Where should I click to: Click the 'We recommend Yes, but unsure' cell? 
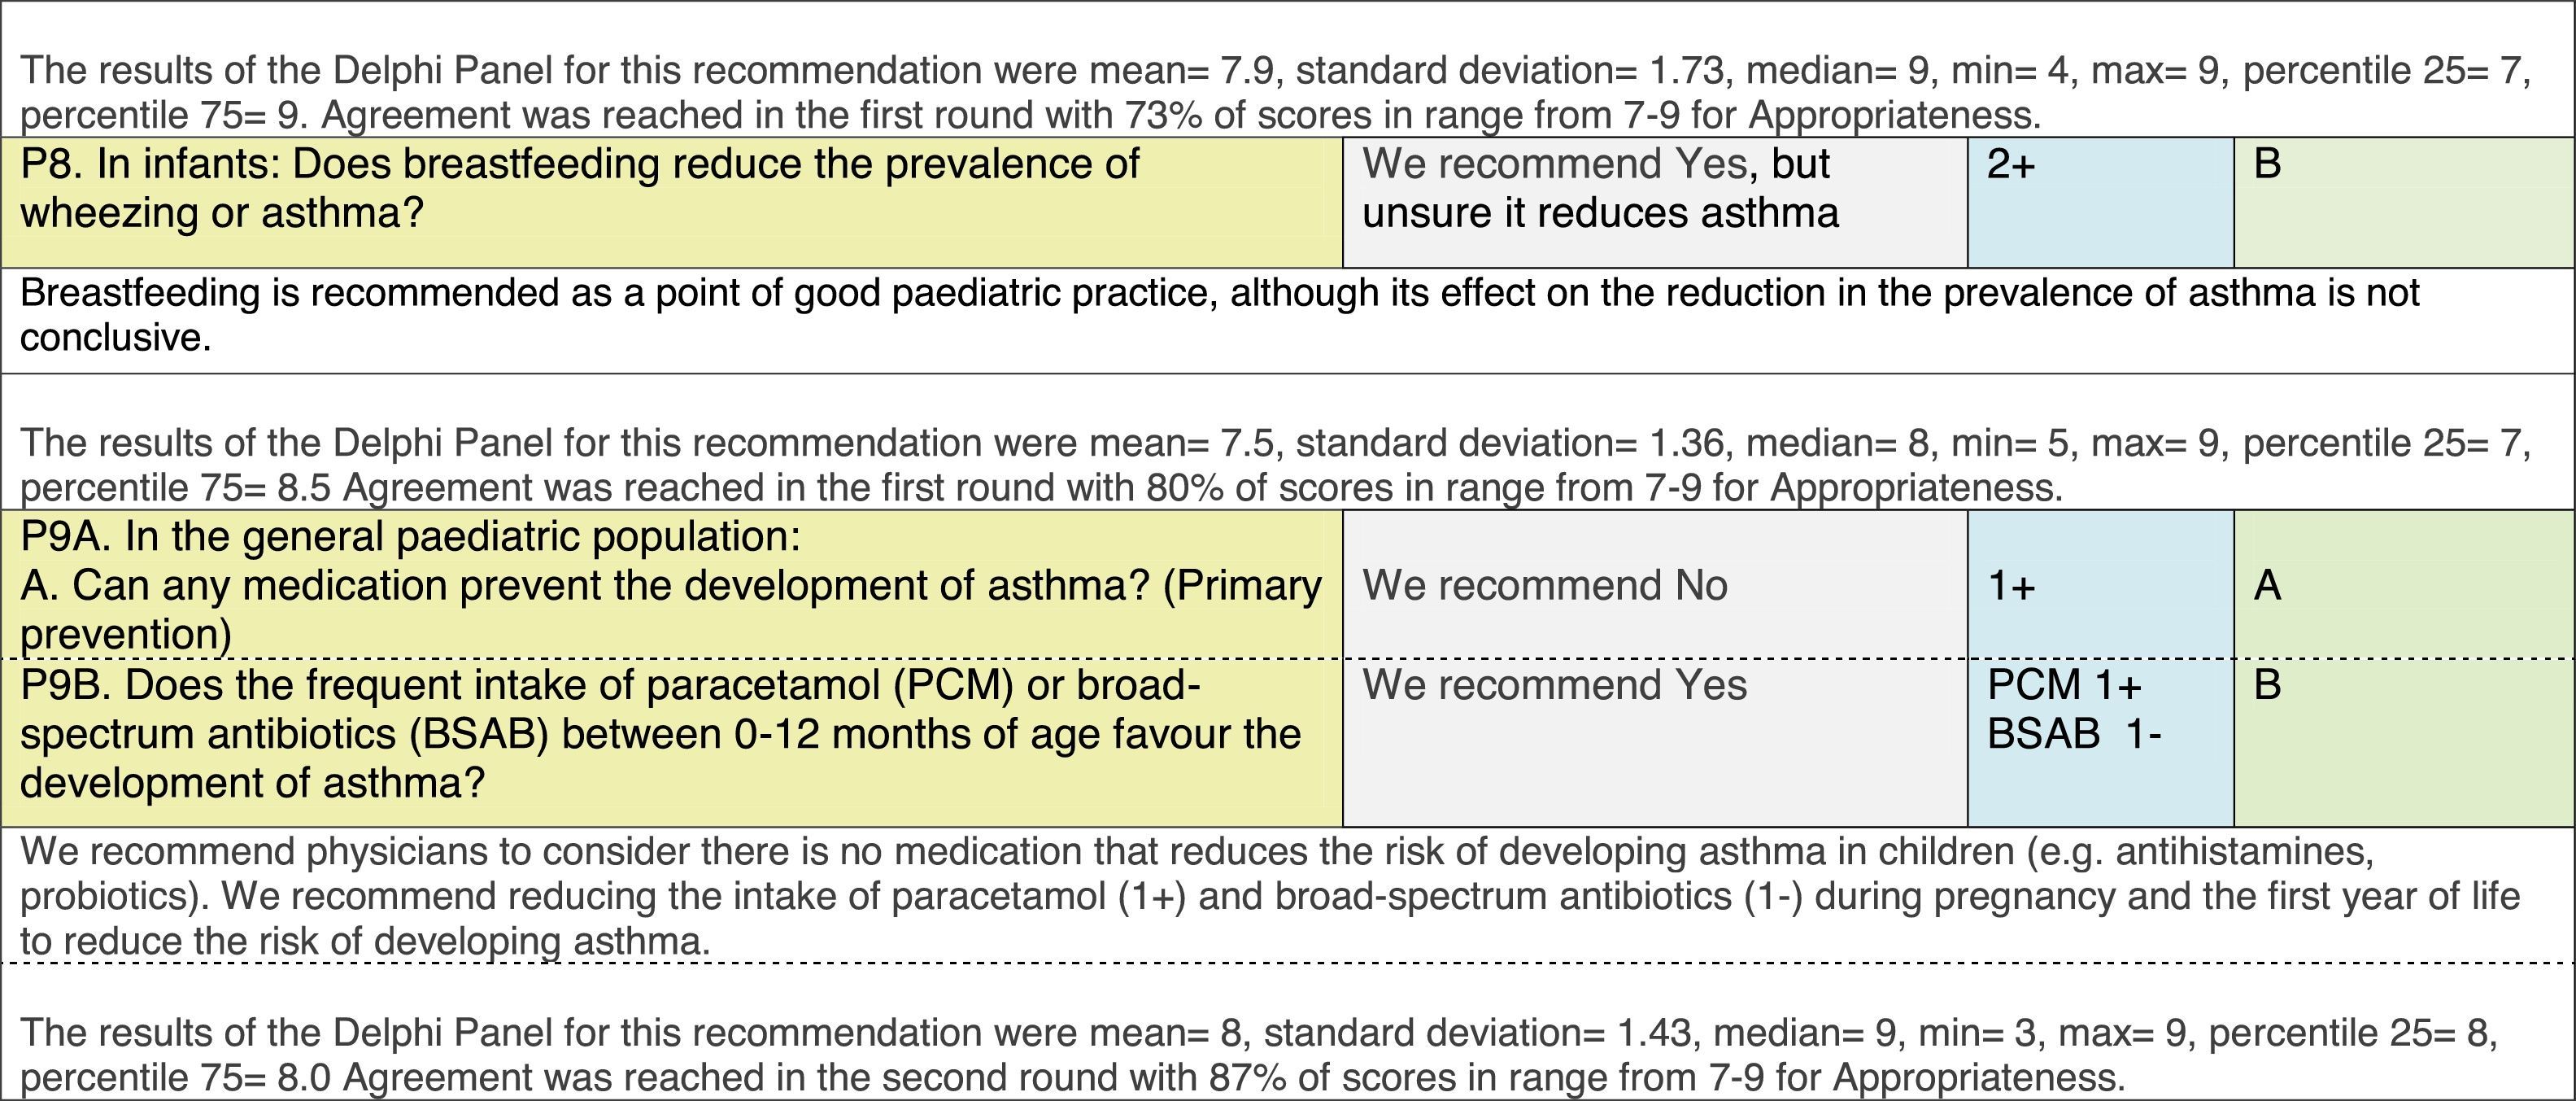(x=1600, y=188)
